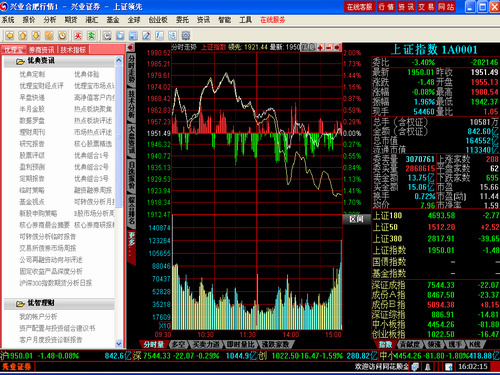
Task: Open the 期货 menu
Action: [71, 20]
